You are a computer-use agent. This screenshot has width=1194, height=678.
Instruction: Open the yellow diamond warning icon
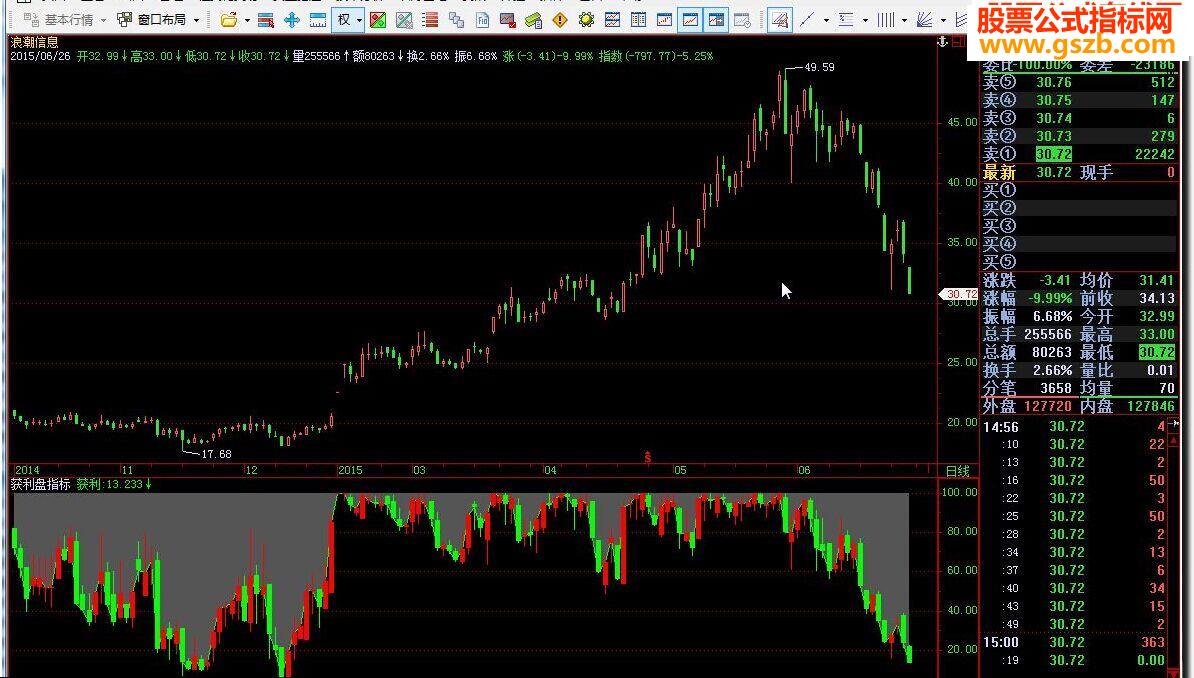pyautogui.click(x=560, y=20)
